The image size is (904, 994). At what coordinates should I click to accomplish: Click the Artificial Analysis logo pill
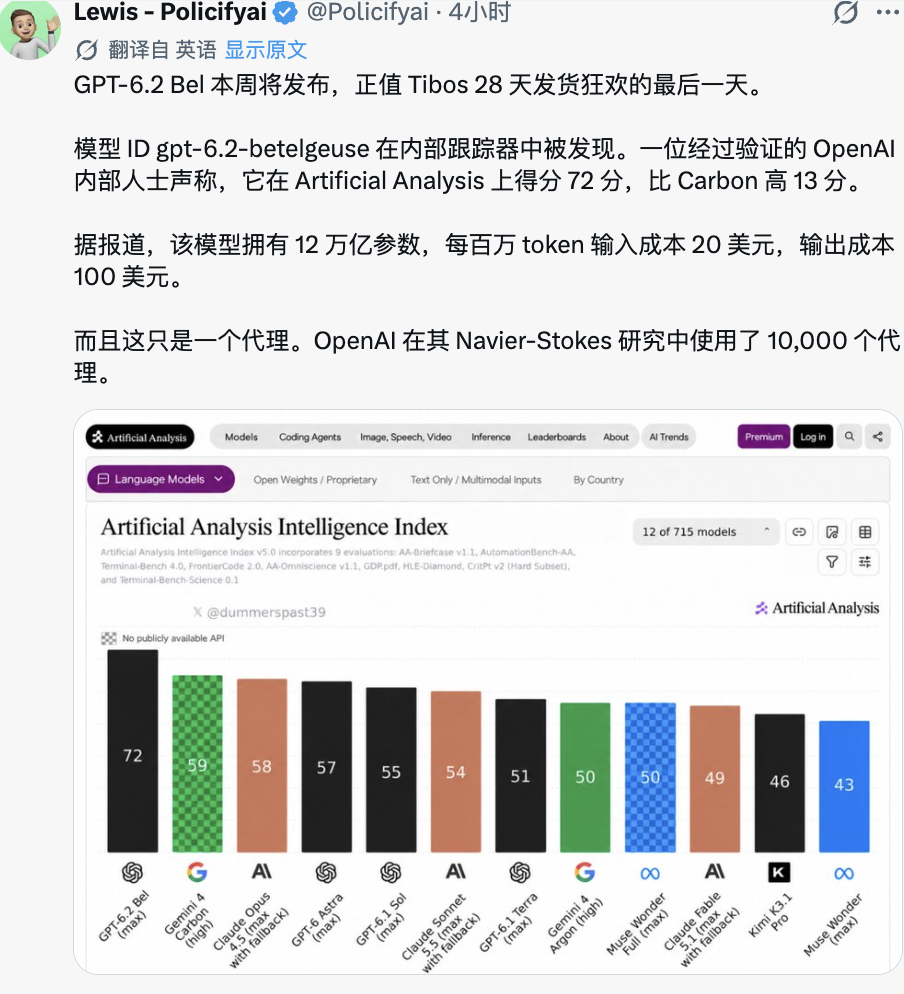tap(140, 437)
